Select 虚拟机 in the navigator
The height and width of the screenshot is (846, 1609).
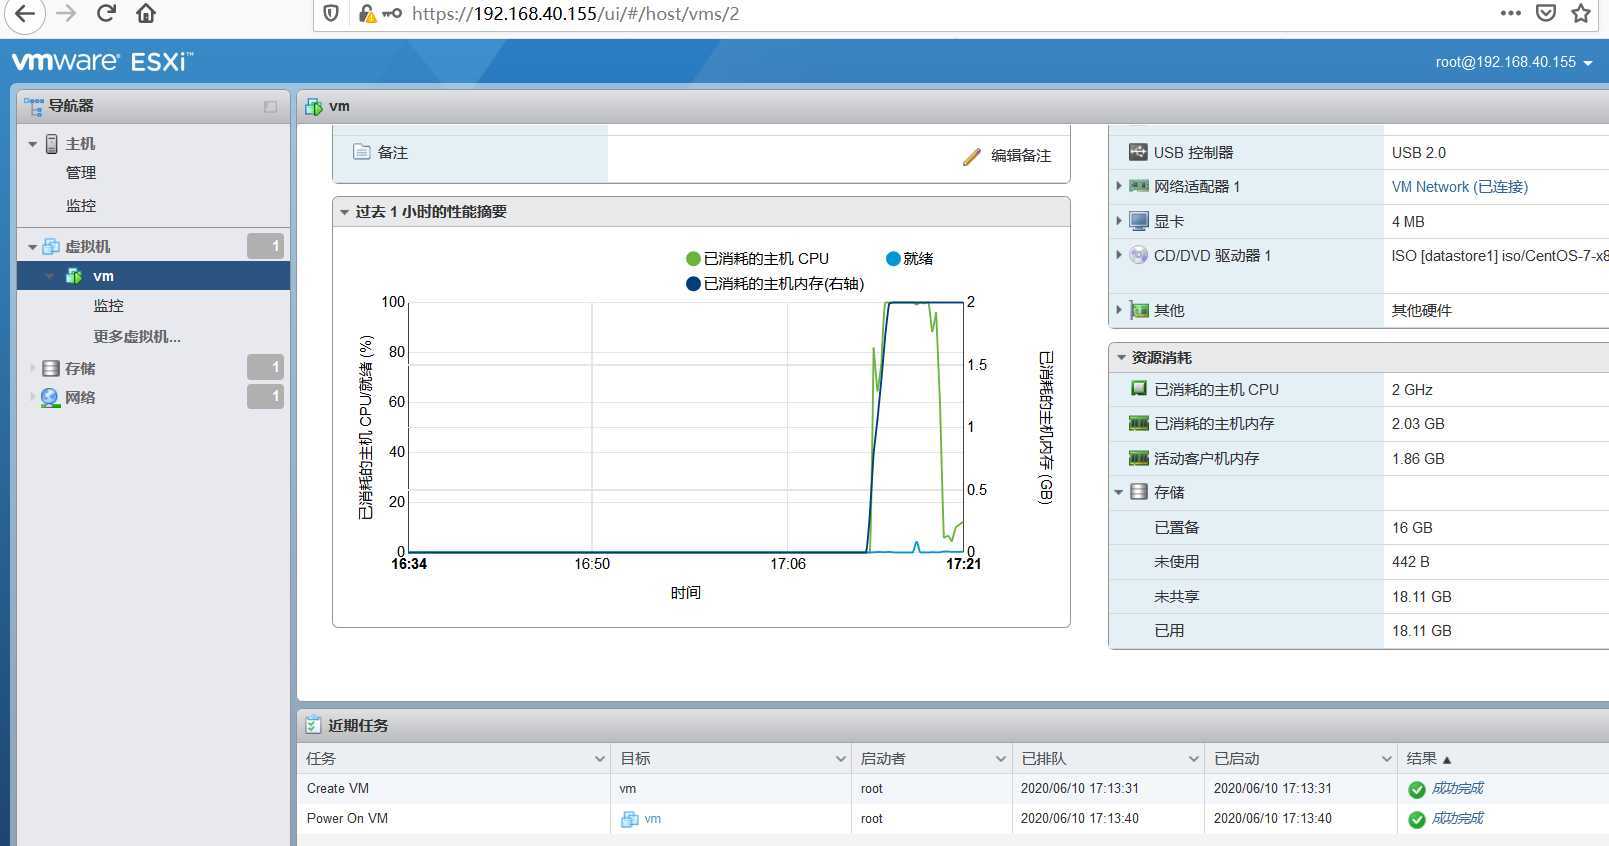tap(88, 247)
